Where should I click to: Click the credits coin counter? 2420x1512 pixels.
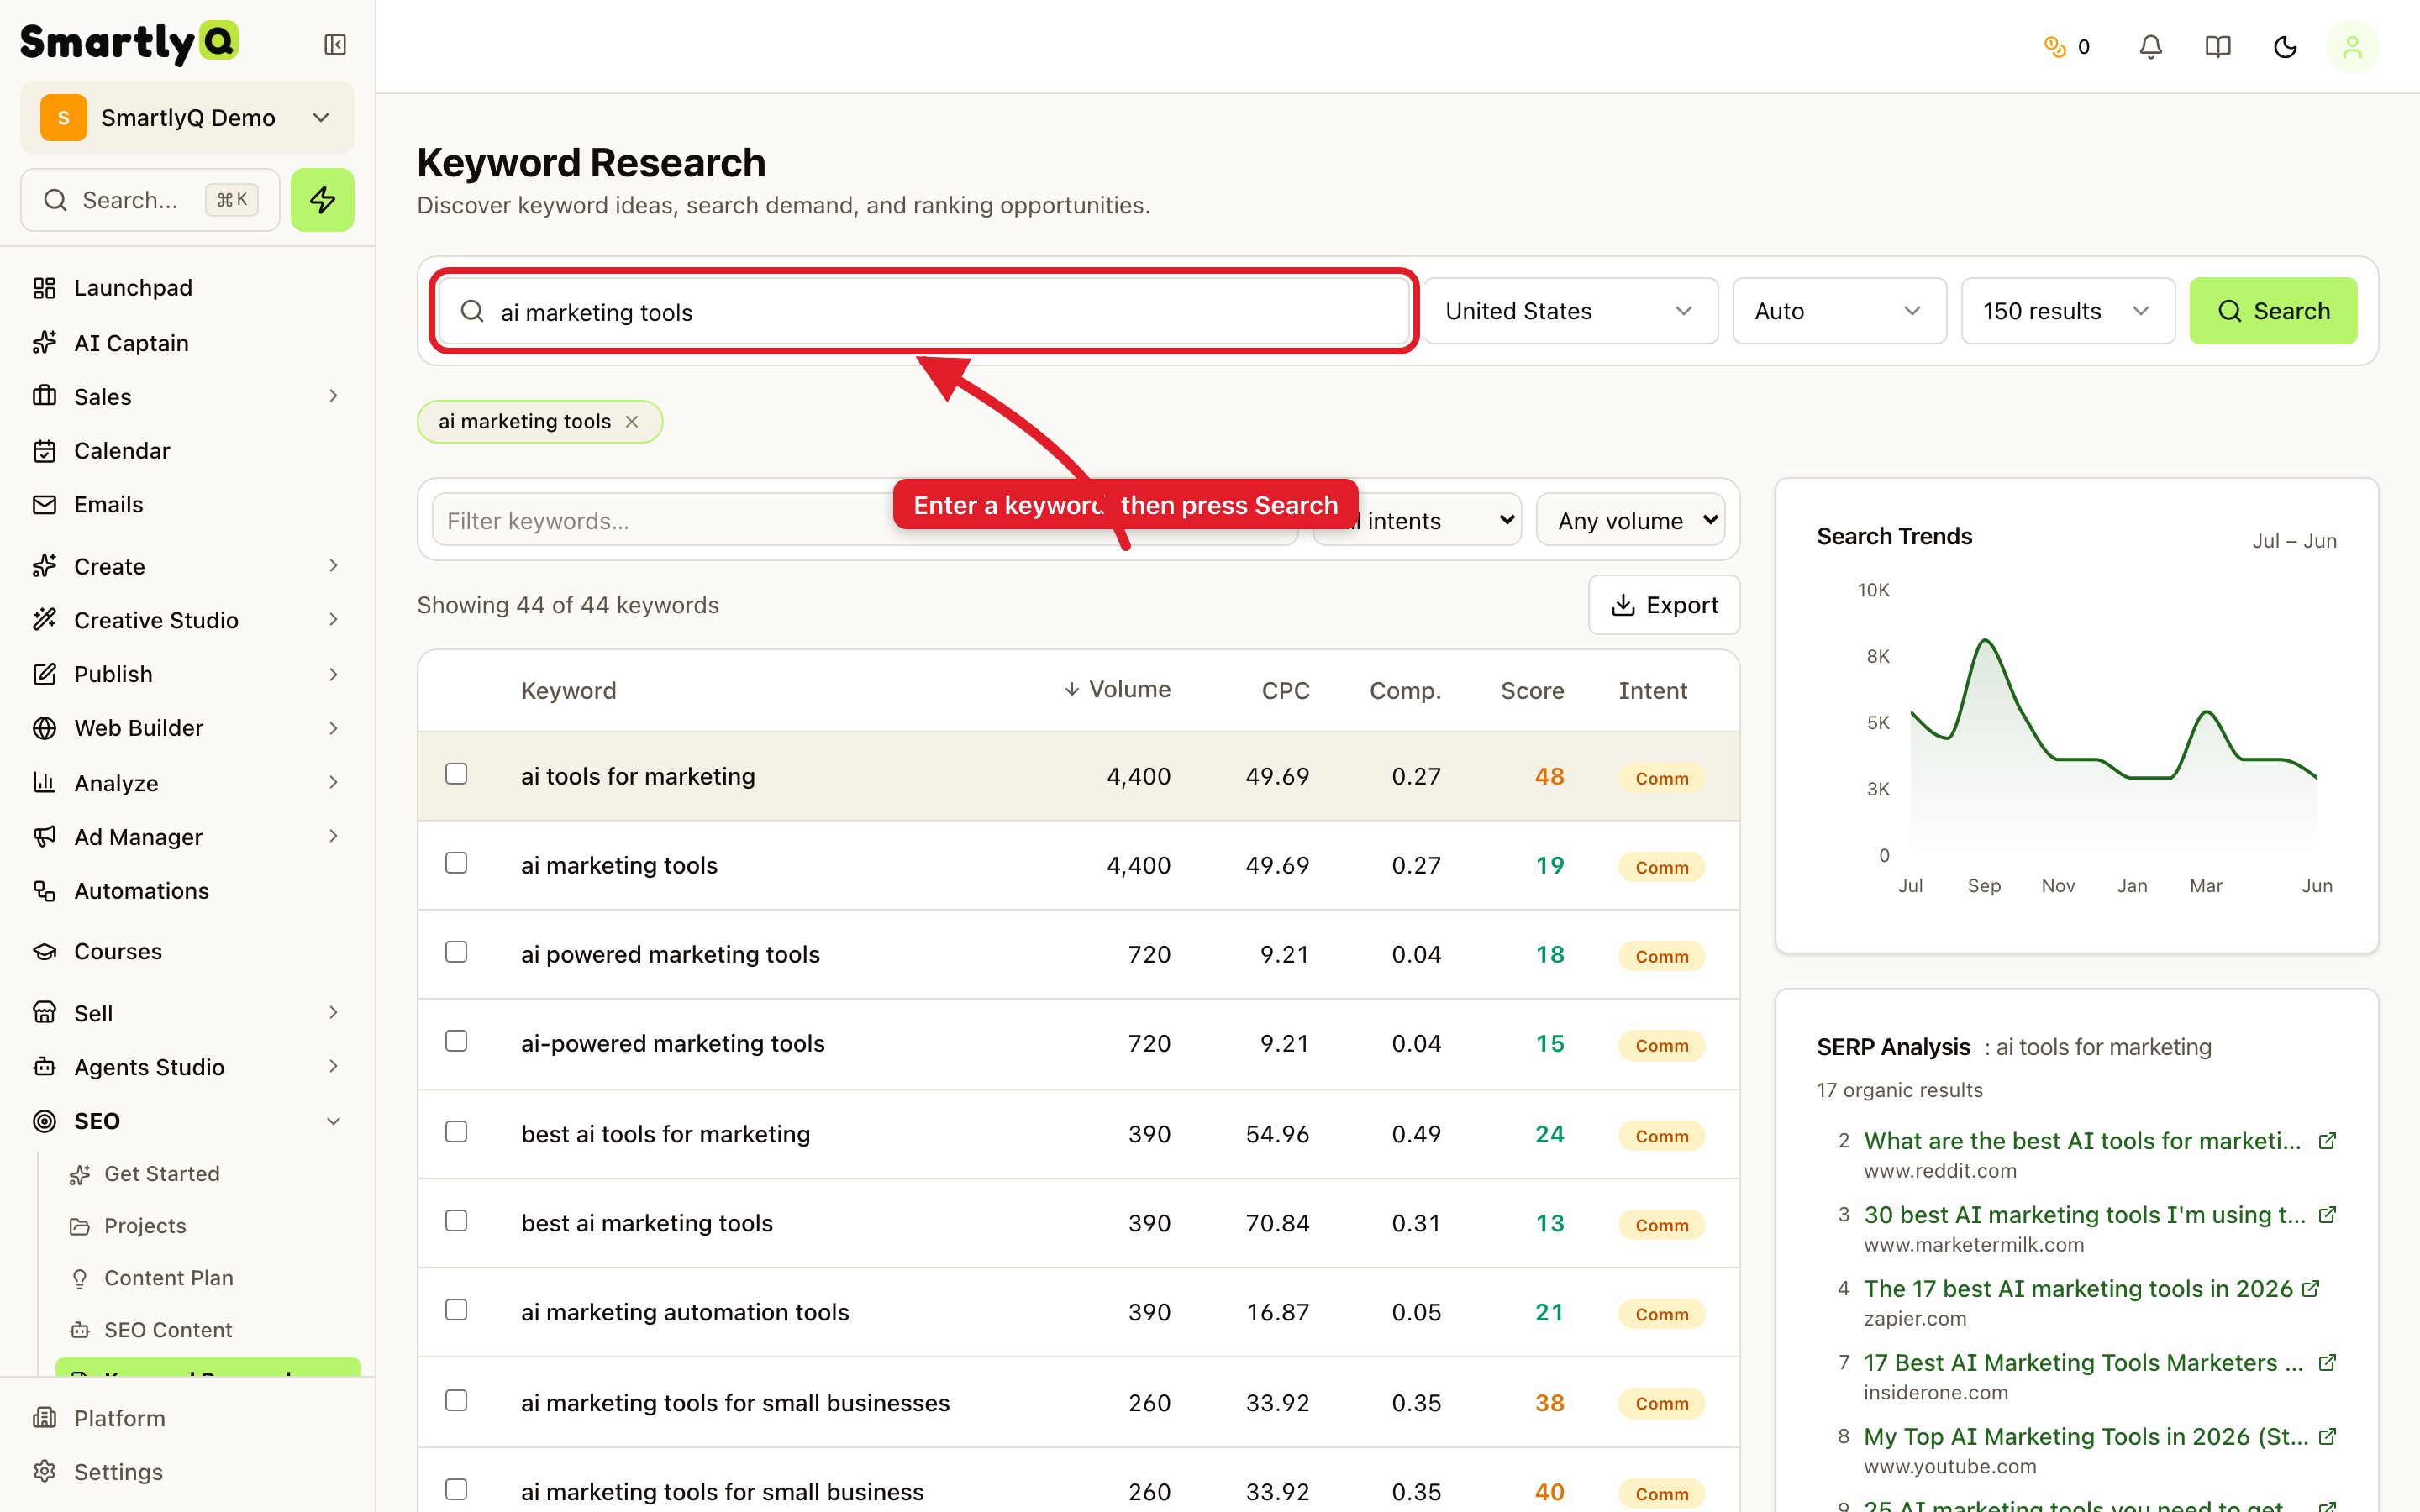(2066, 47)
